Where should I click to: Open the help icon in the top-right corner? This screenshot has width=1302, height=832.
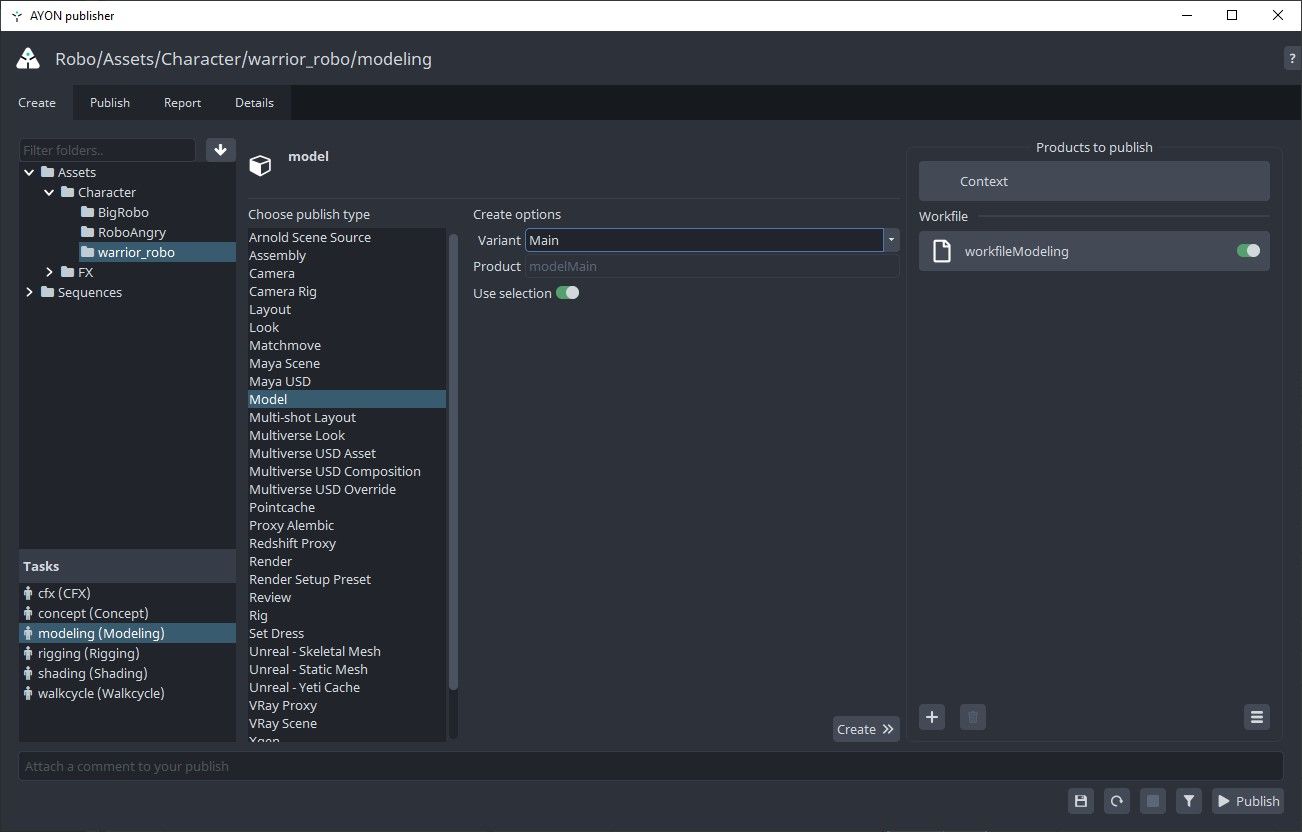pos(1291,57)
